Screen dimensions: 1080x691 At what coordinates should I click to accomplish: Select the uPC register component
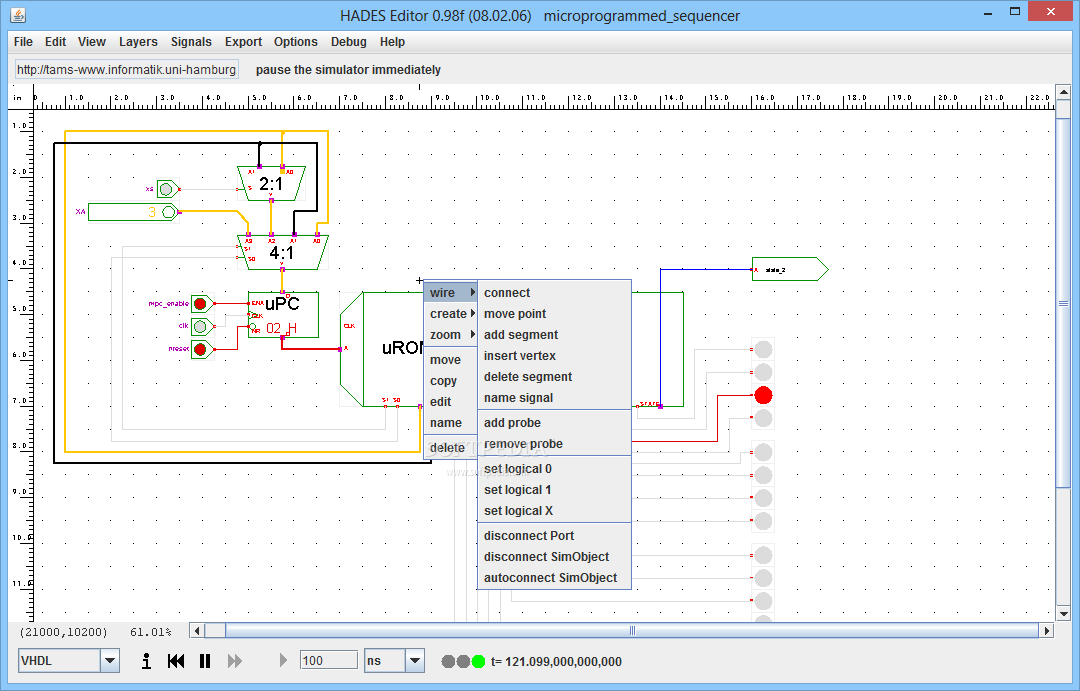283,315
